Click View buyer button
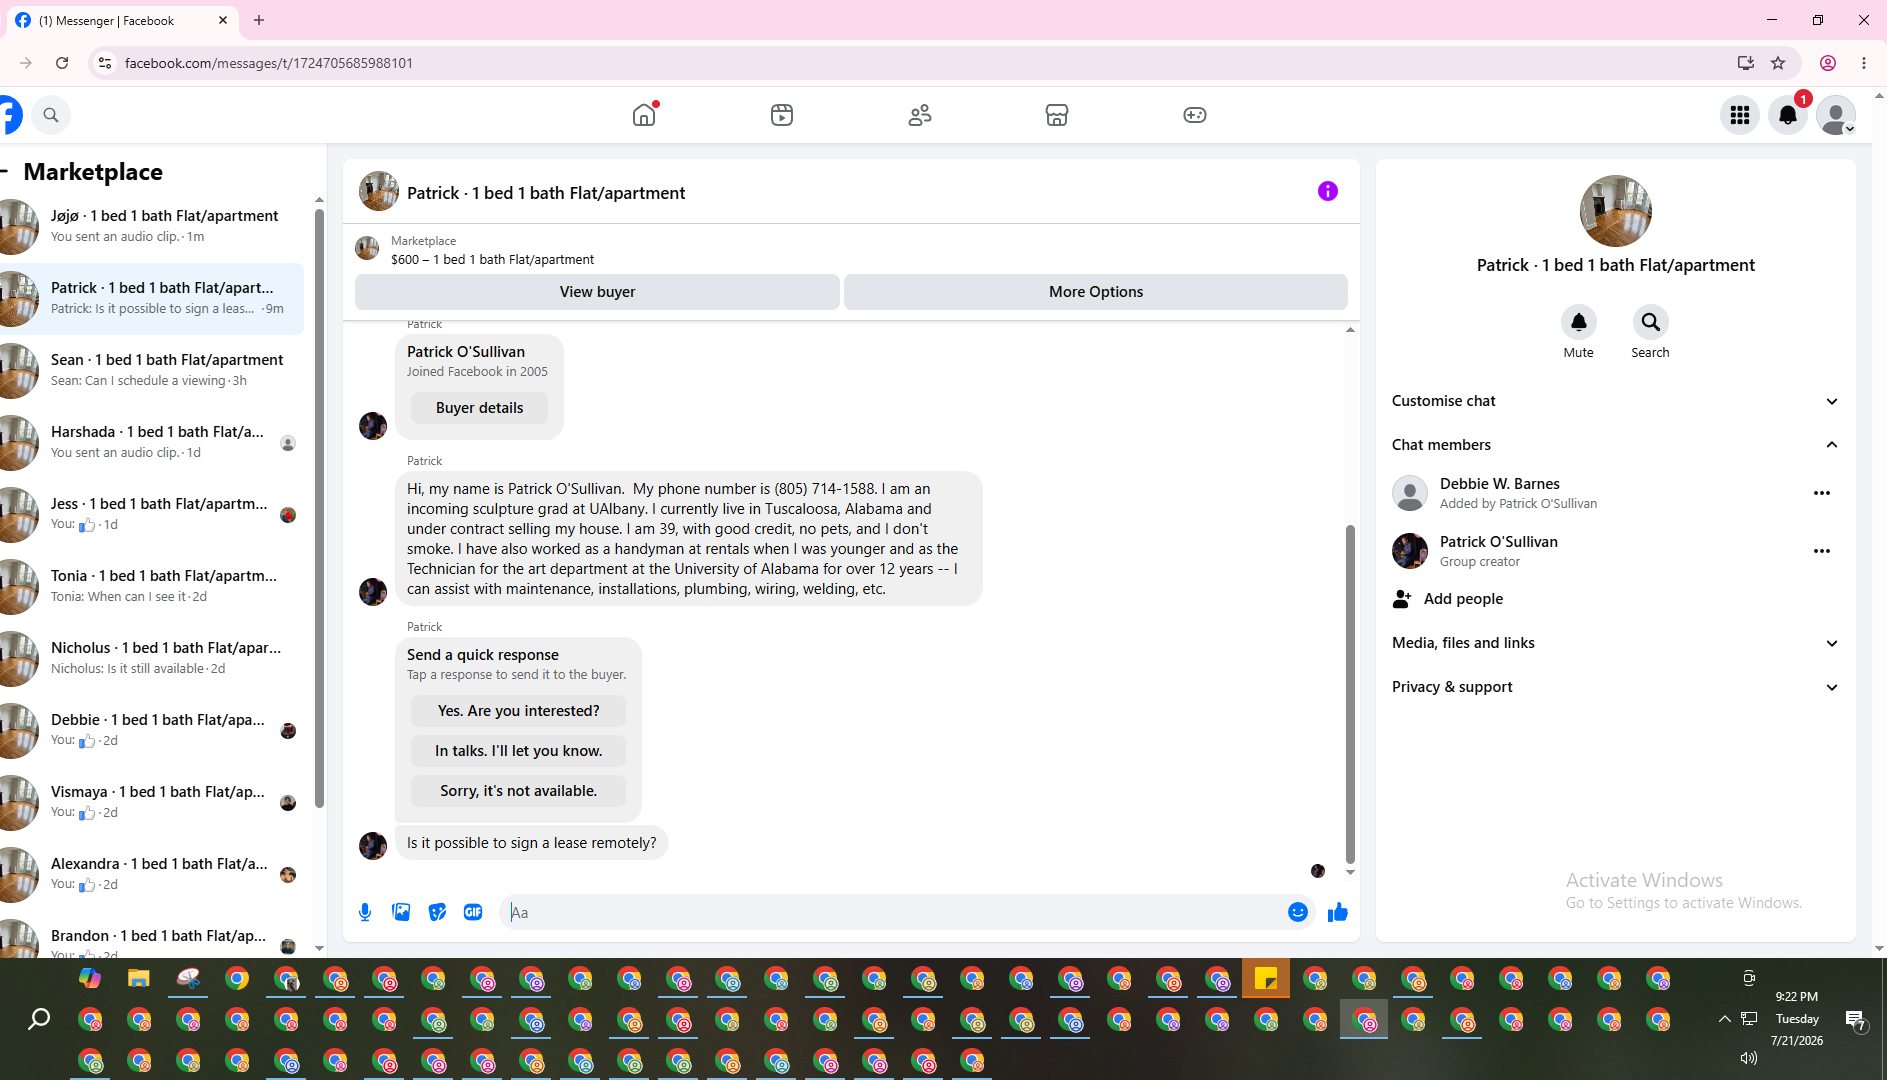Screen dimensions: 1887x1080 pos(597,292)
